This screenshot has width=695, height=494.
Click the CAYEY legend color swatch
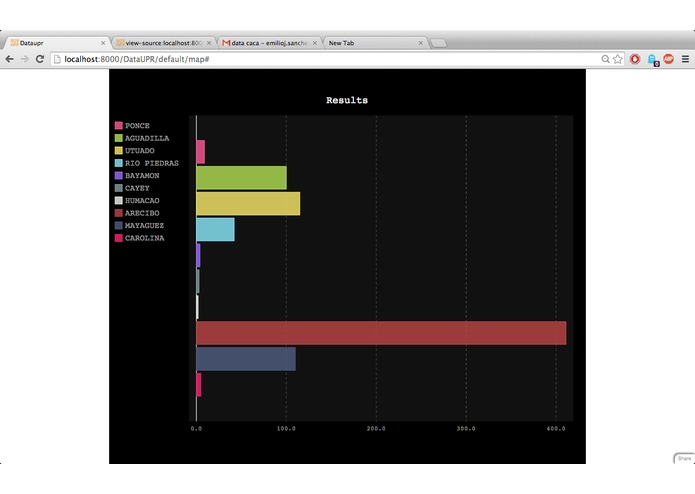tap(118, 188)
